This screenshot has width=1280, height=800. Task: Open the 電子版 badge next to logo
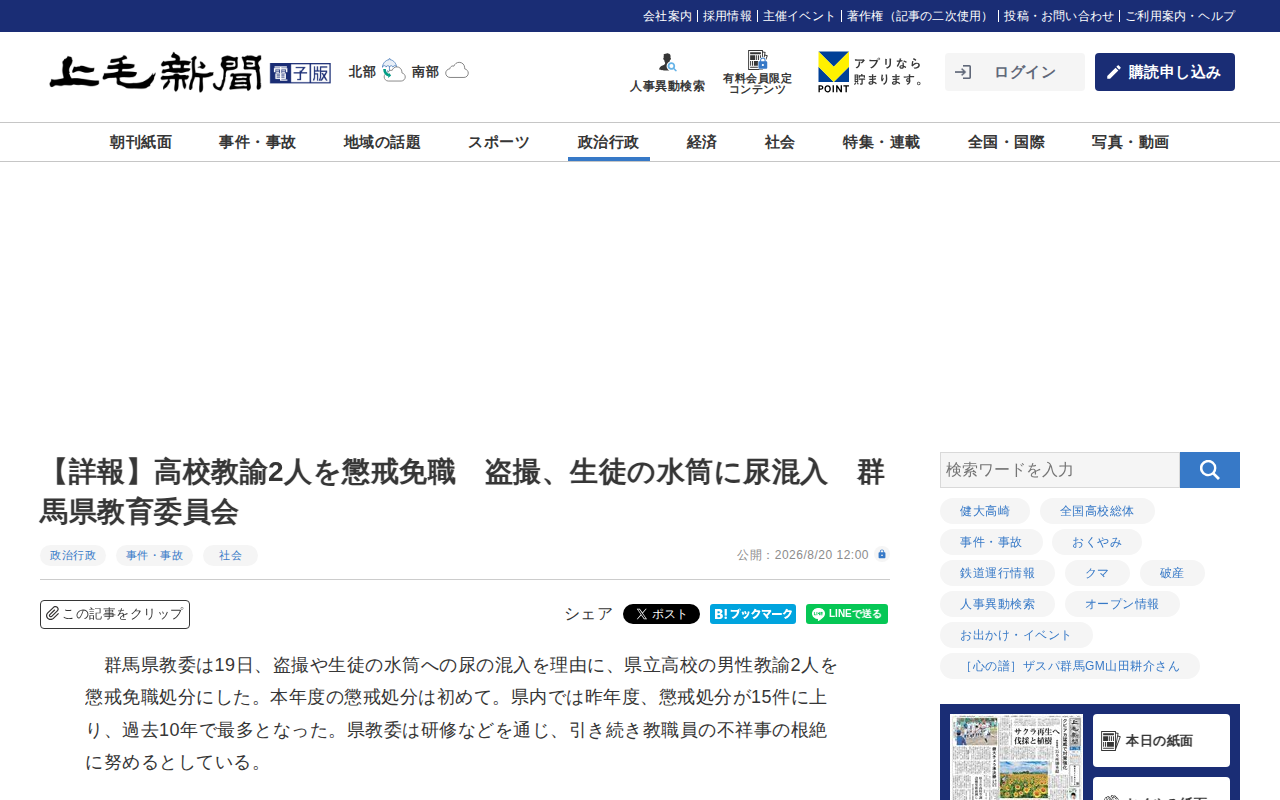click(300, 73)
